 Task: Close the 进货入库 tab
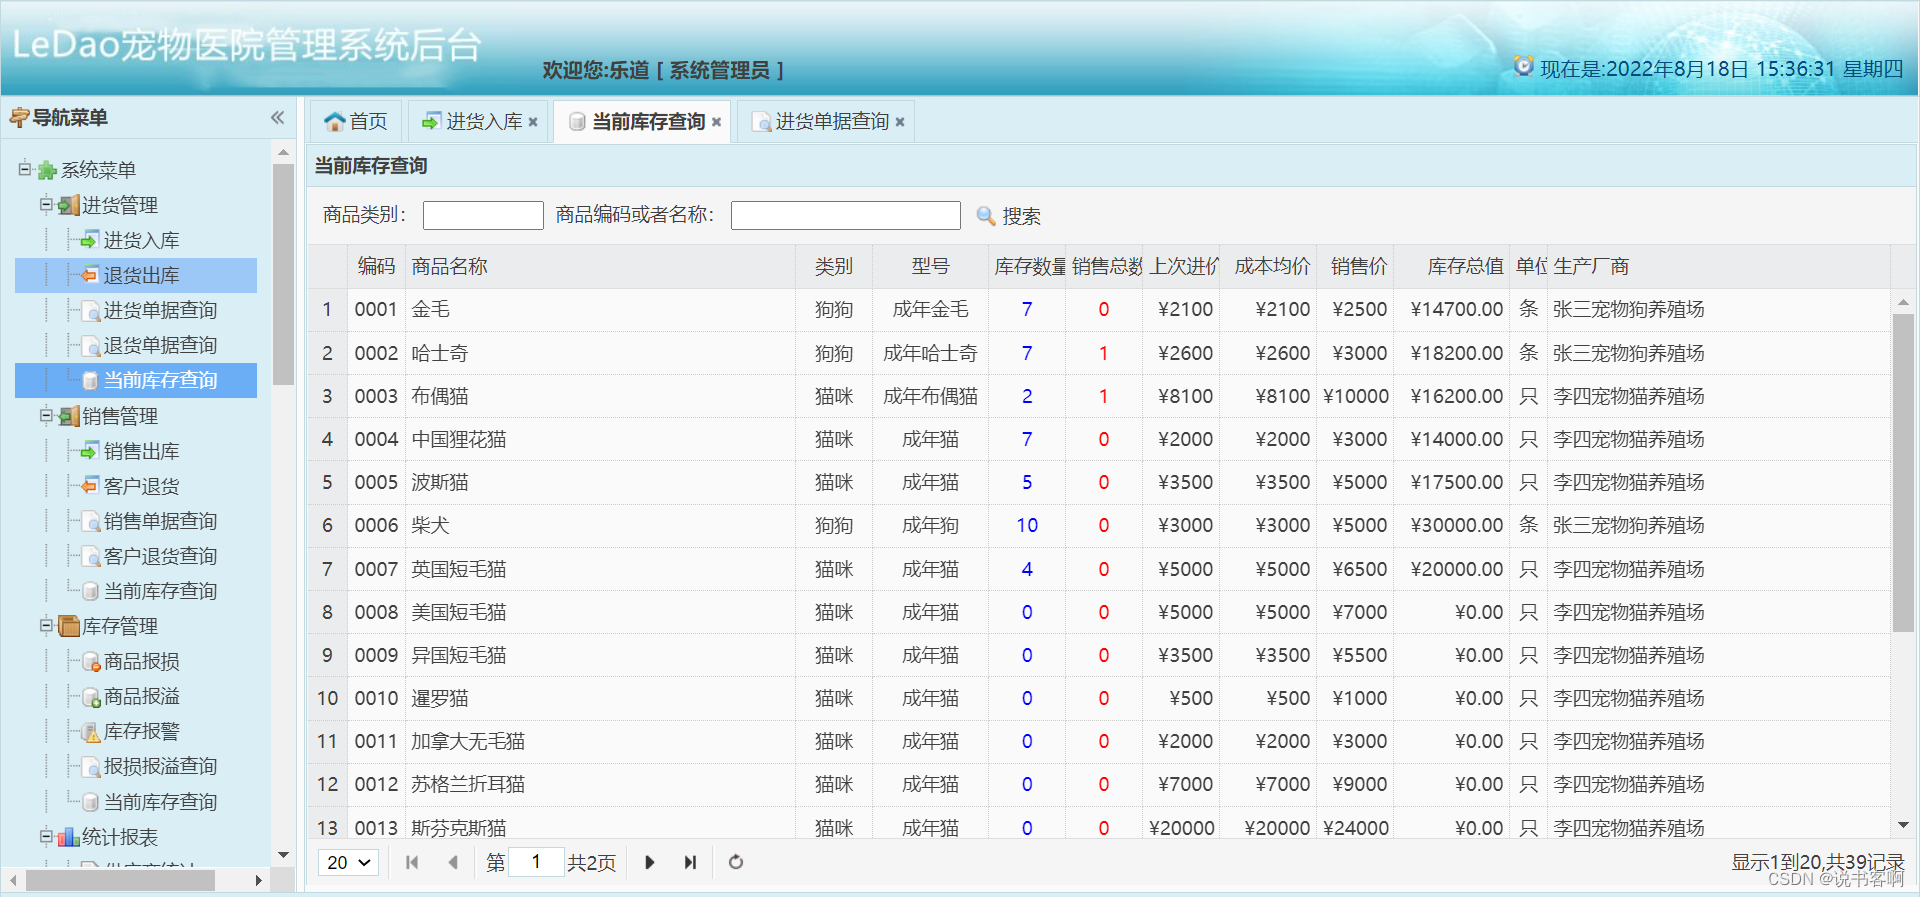533,122
